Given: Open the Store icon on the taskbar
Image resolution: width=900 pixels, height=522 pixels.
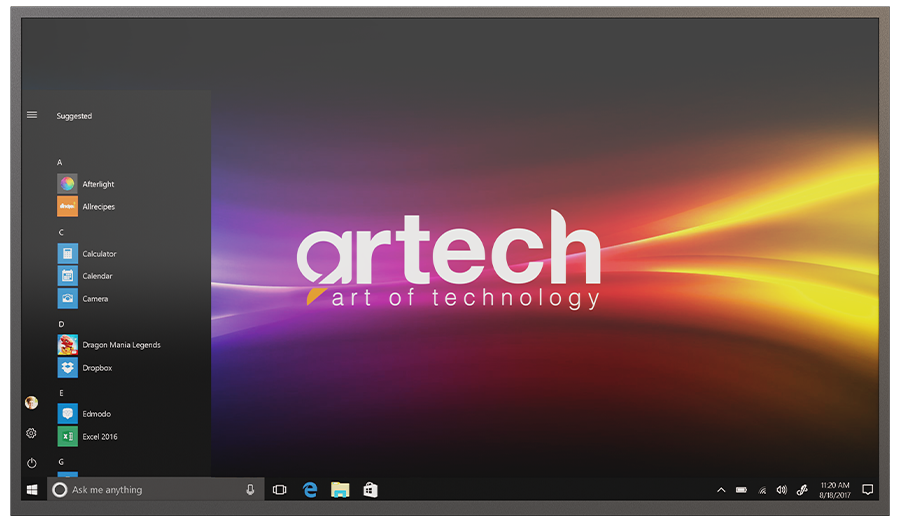Looking at the screenshot, I should [370, 489].
